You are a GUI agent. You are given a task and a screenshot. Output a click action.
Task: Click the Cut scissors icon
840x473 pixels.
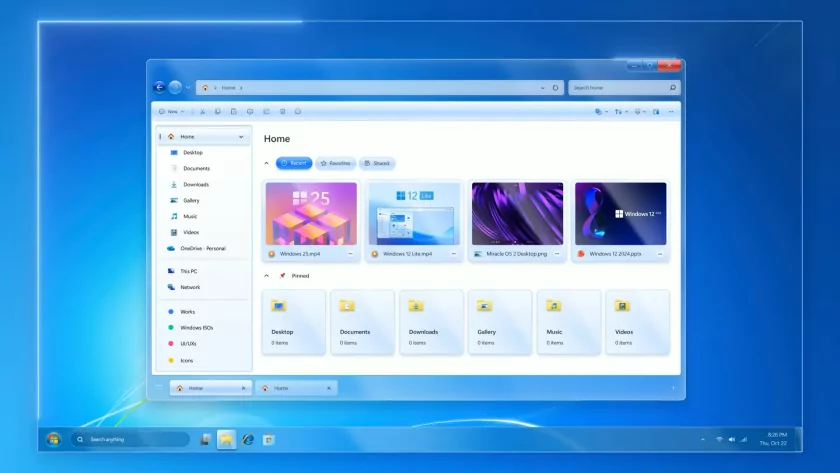pos(202,111)
